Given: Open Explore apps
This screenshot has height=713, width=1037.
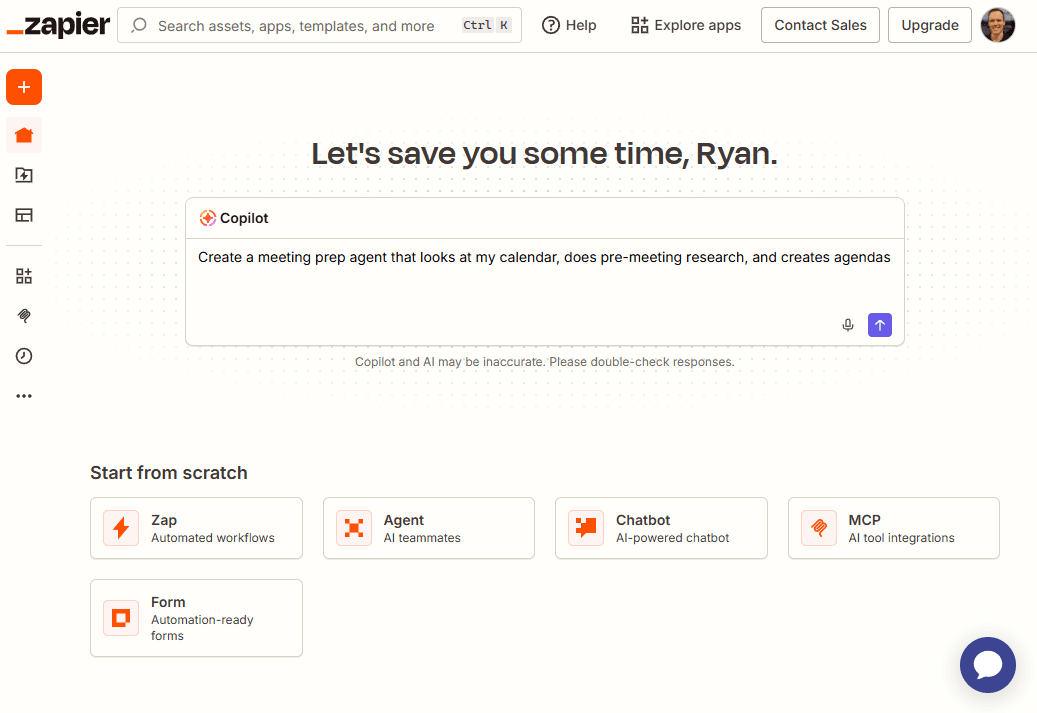Looking at the screenshot, I should tap(686, 25).
